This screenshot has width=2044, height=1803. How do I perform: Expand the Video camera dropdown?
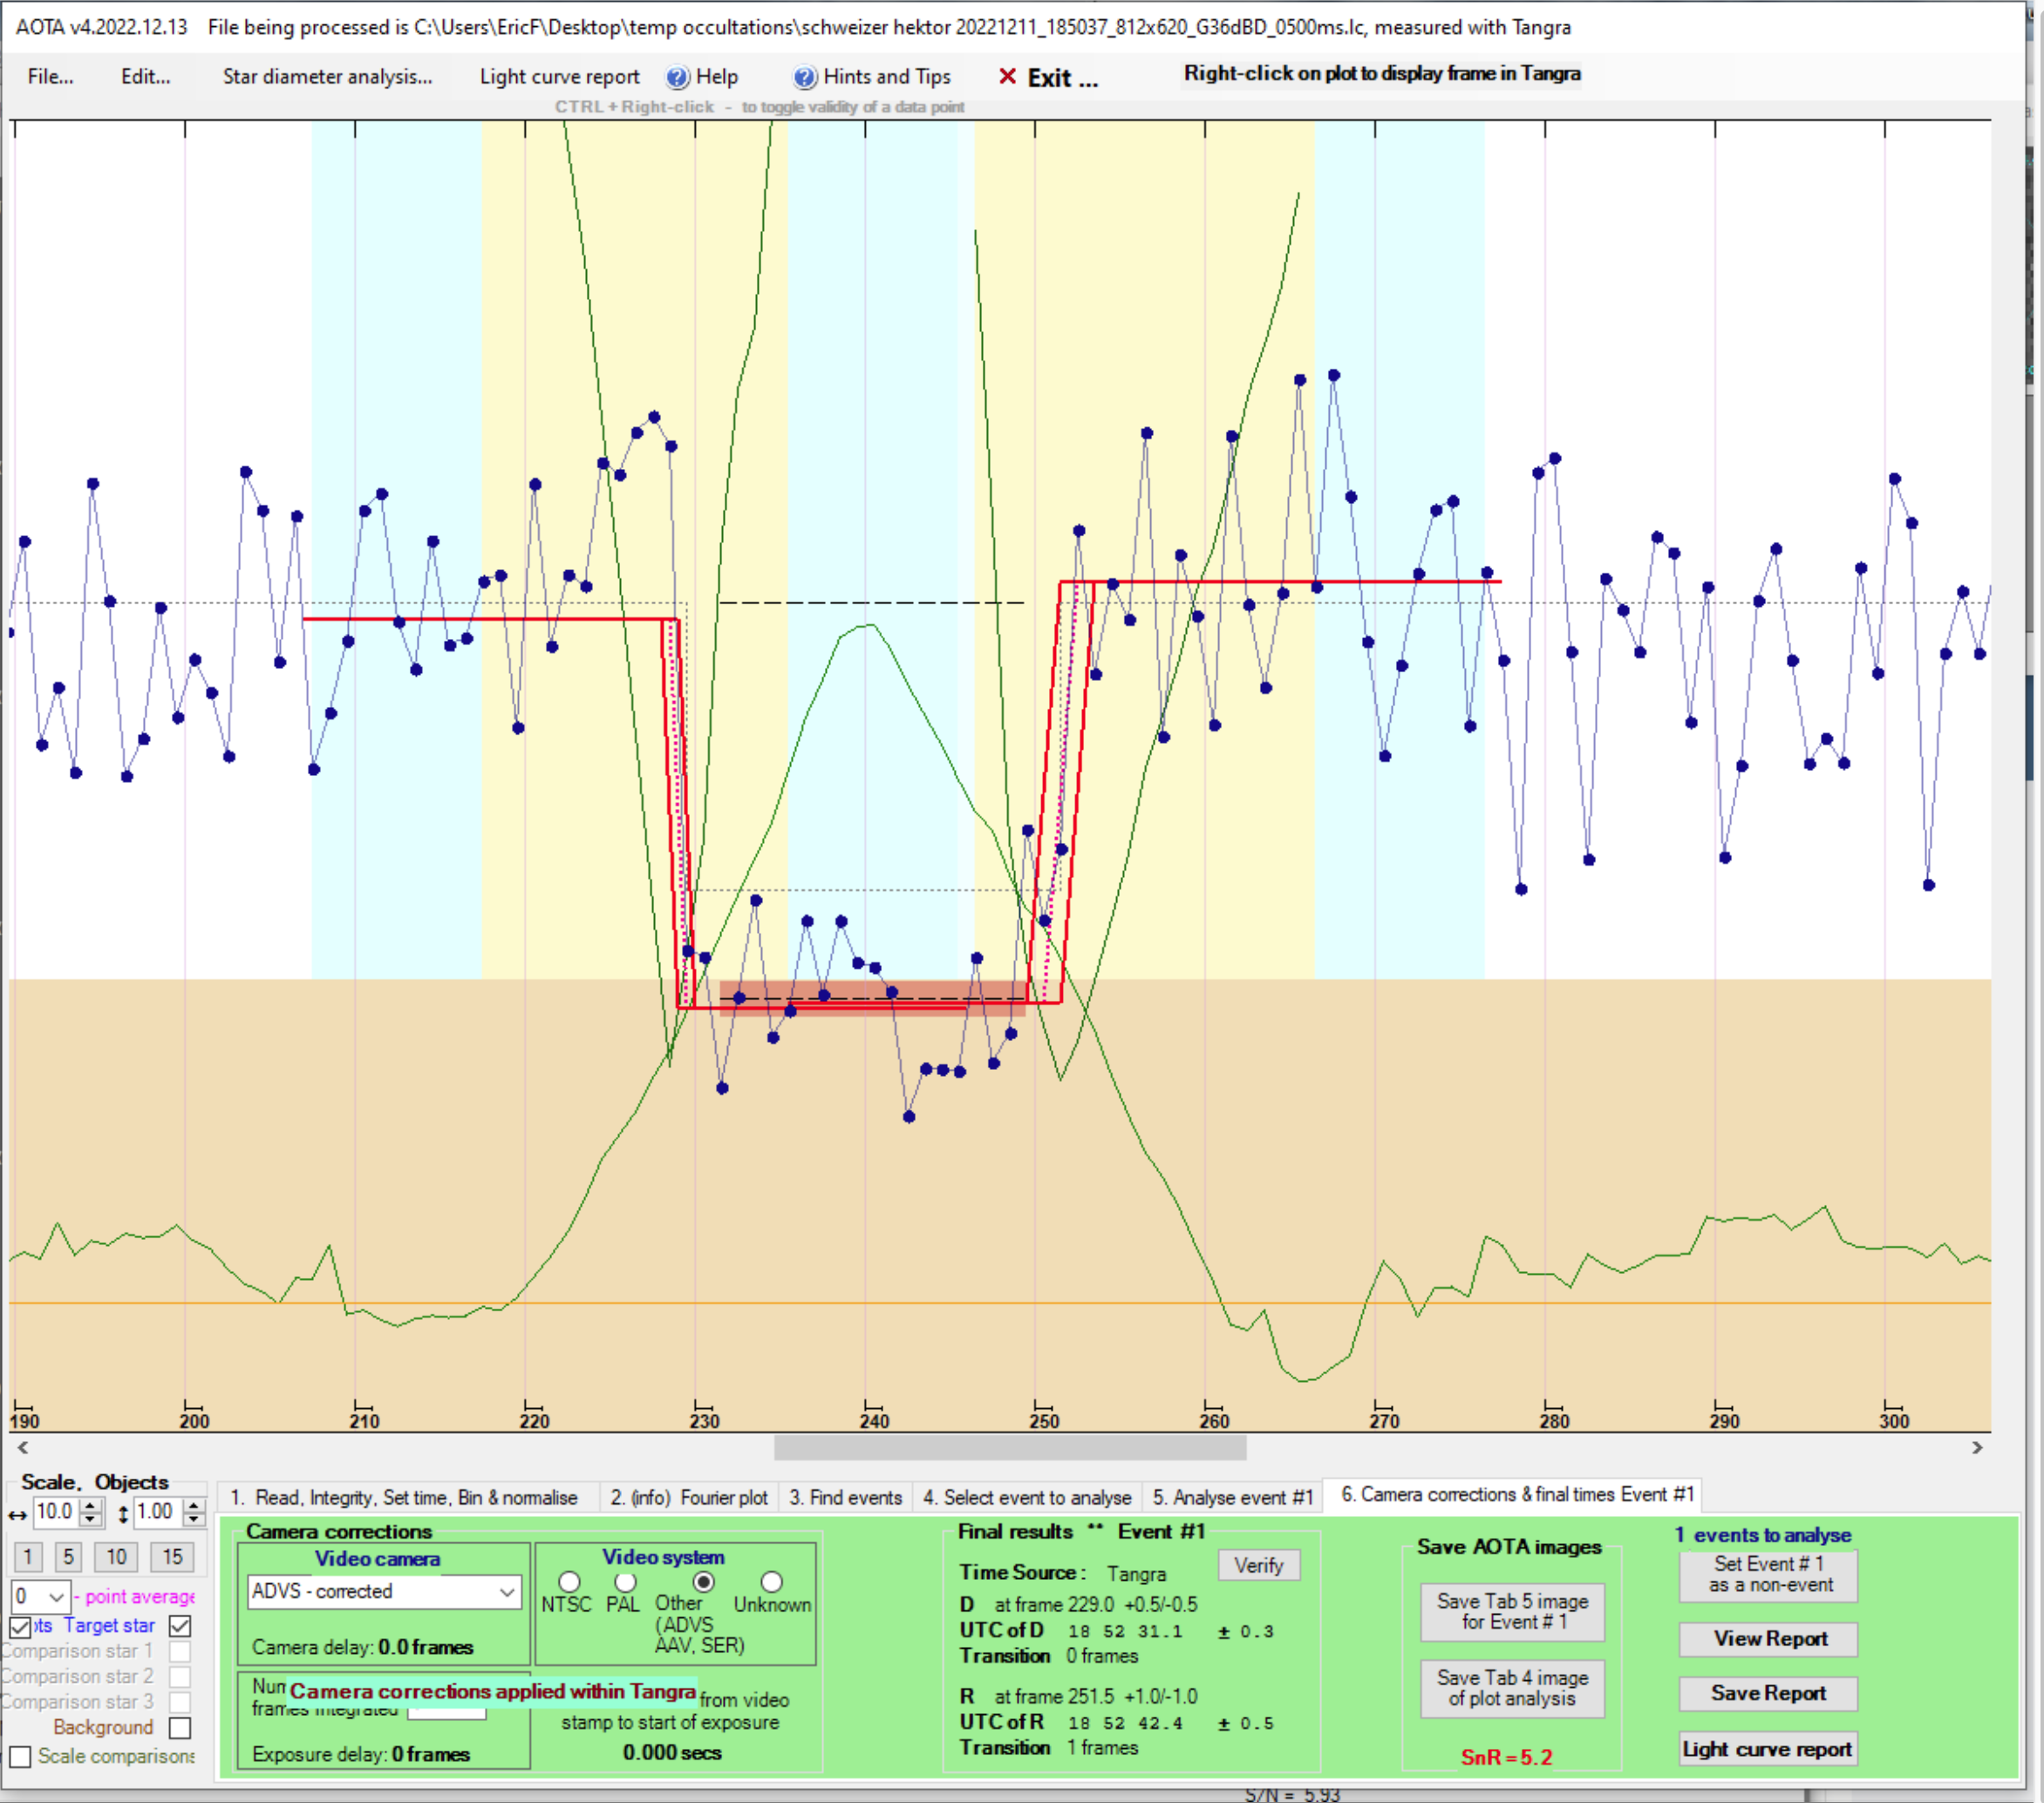point(507,1591)
